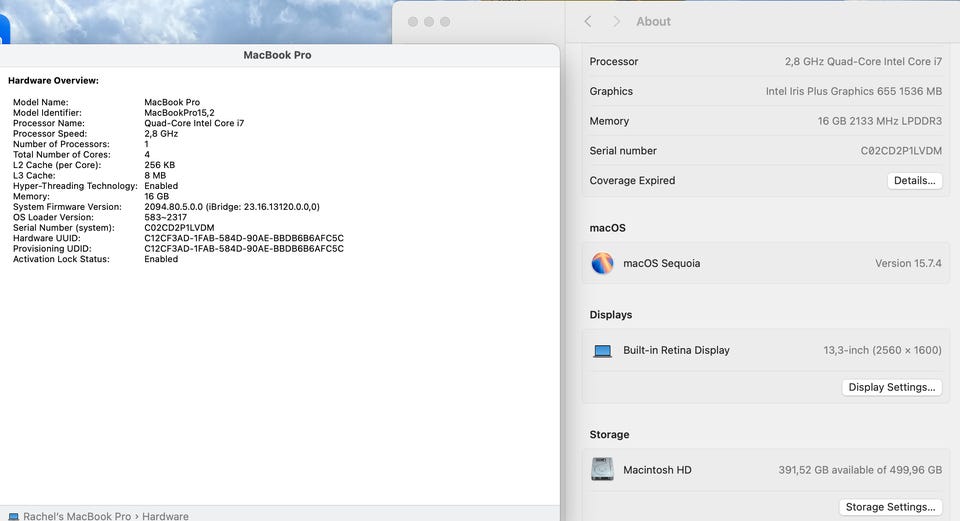This screenshot has height=521, width=960.
Task: Go back using the About back chevron
Action: click(x=588, y=21)
